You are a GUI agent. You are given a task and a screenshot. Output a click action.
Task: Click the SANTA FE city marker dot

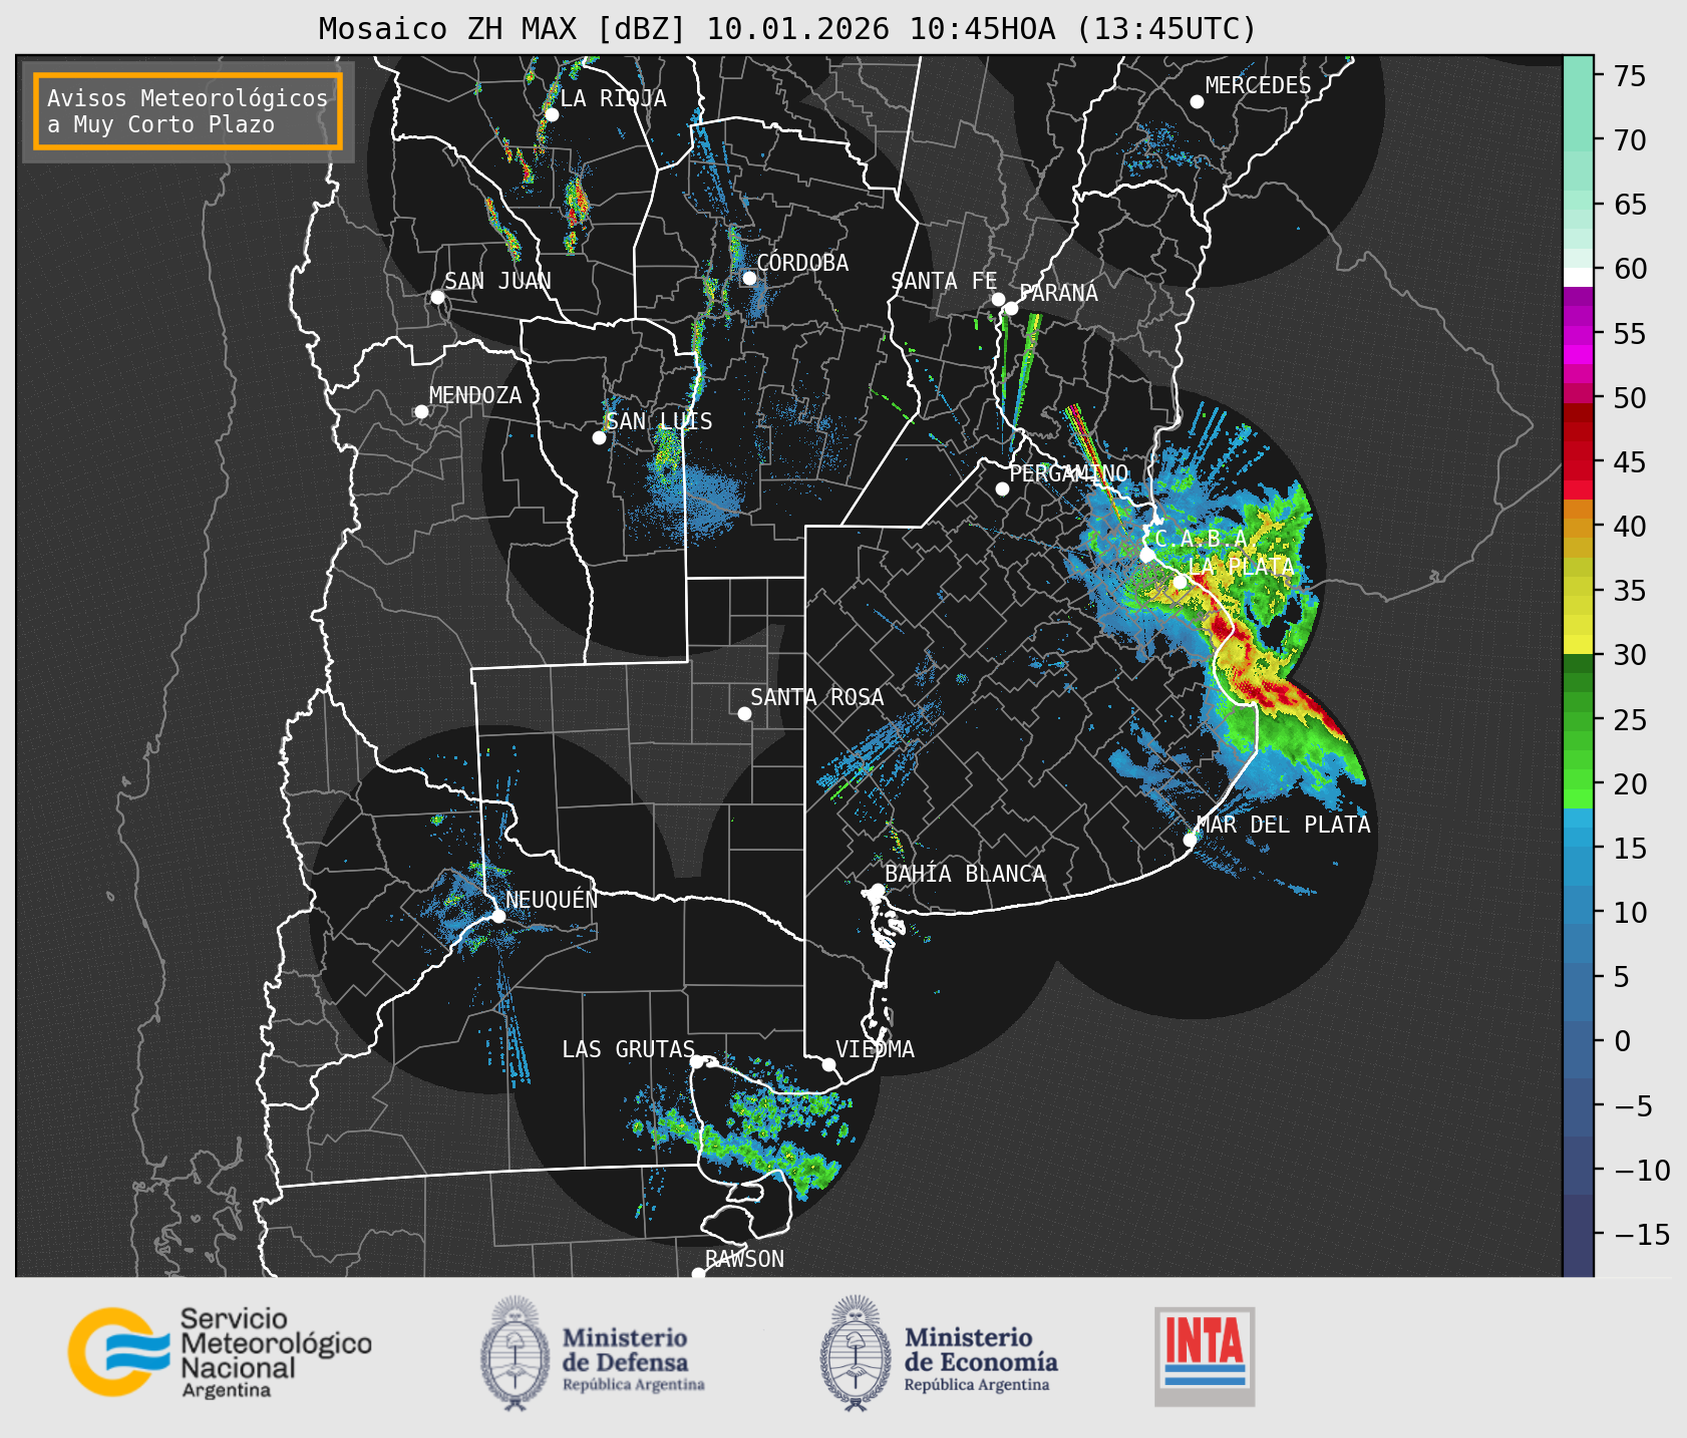[x=998, y=299]
